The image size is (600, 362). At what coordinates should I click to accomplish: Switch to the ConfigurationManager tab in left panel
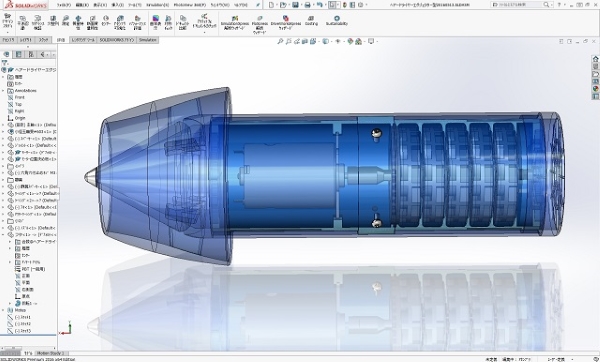[x=31, y=54]
